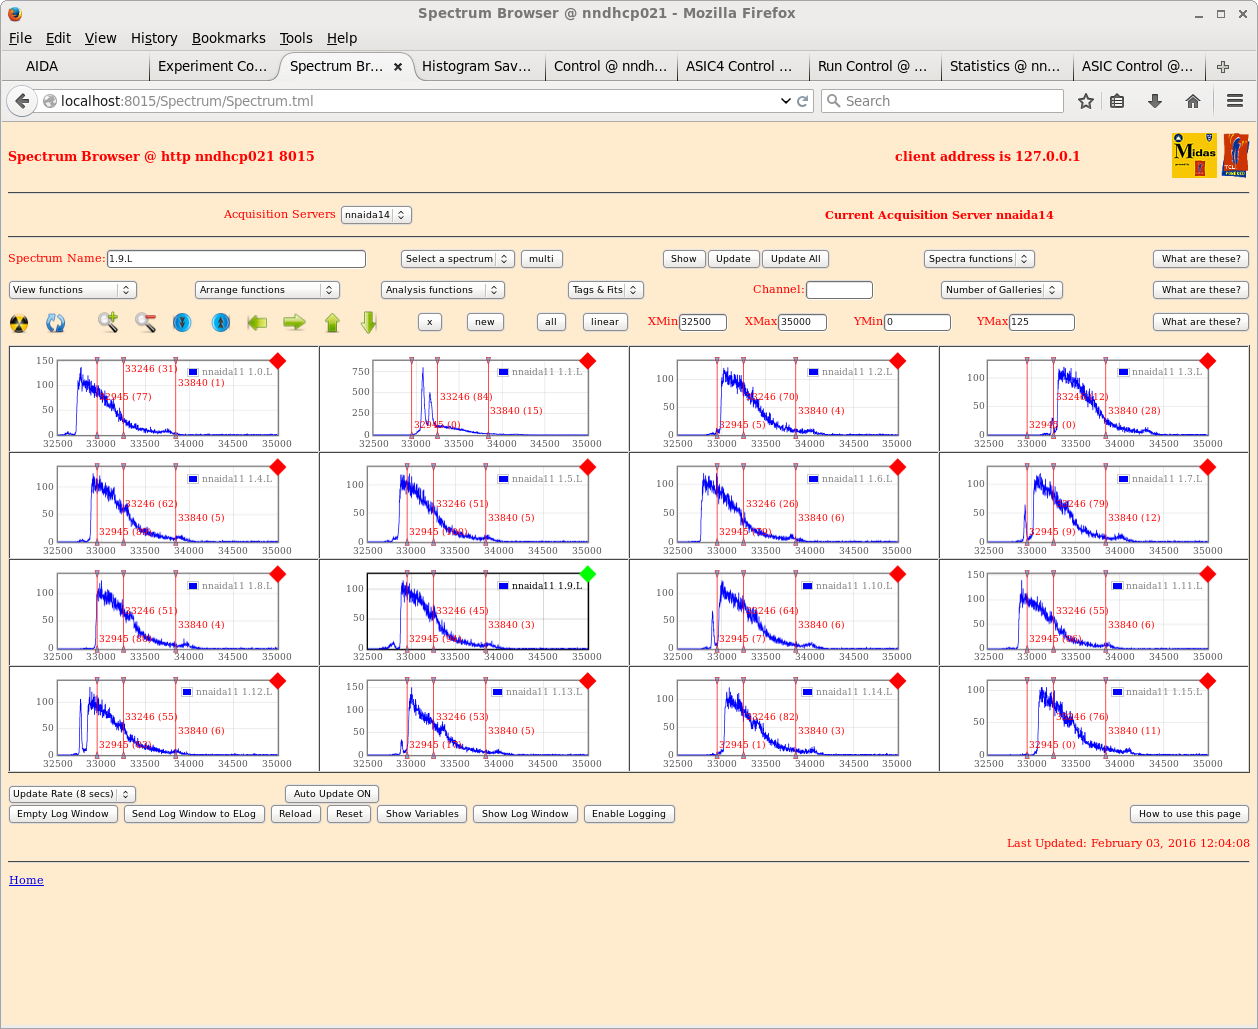
Task: Click How to use this page
Action: (1189, 814)
